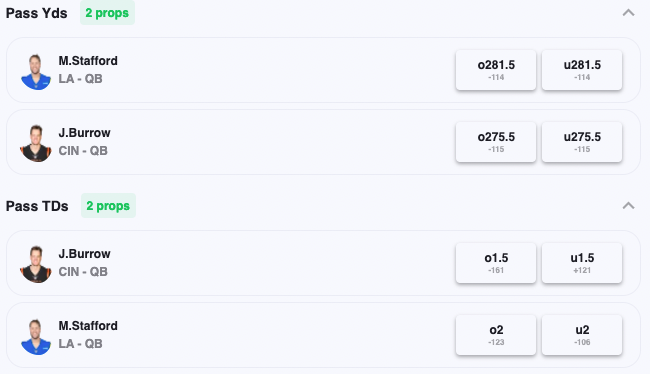Select Stafford under 281.5 pass yards
Viewport: 650px width, 374px height.
[x=582, y=70]
